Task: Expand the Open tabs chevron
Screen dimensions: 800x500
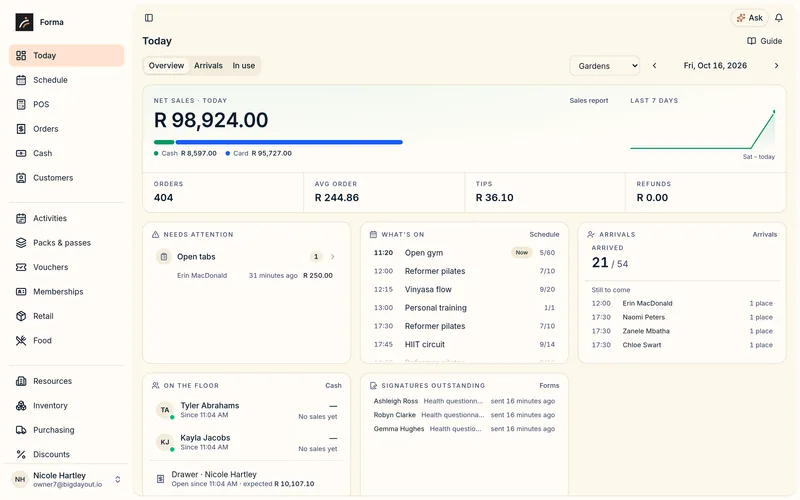Action: [333, 257]
